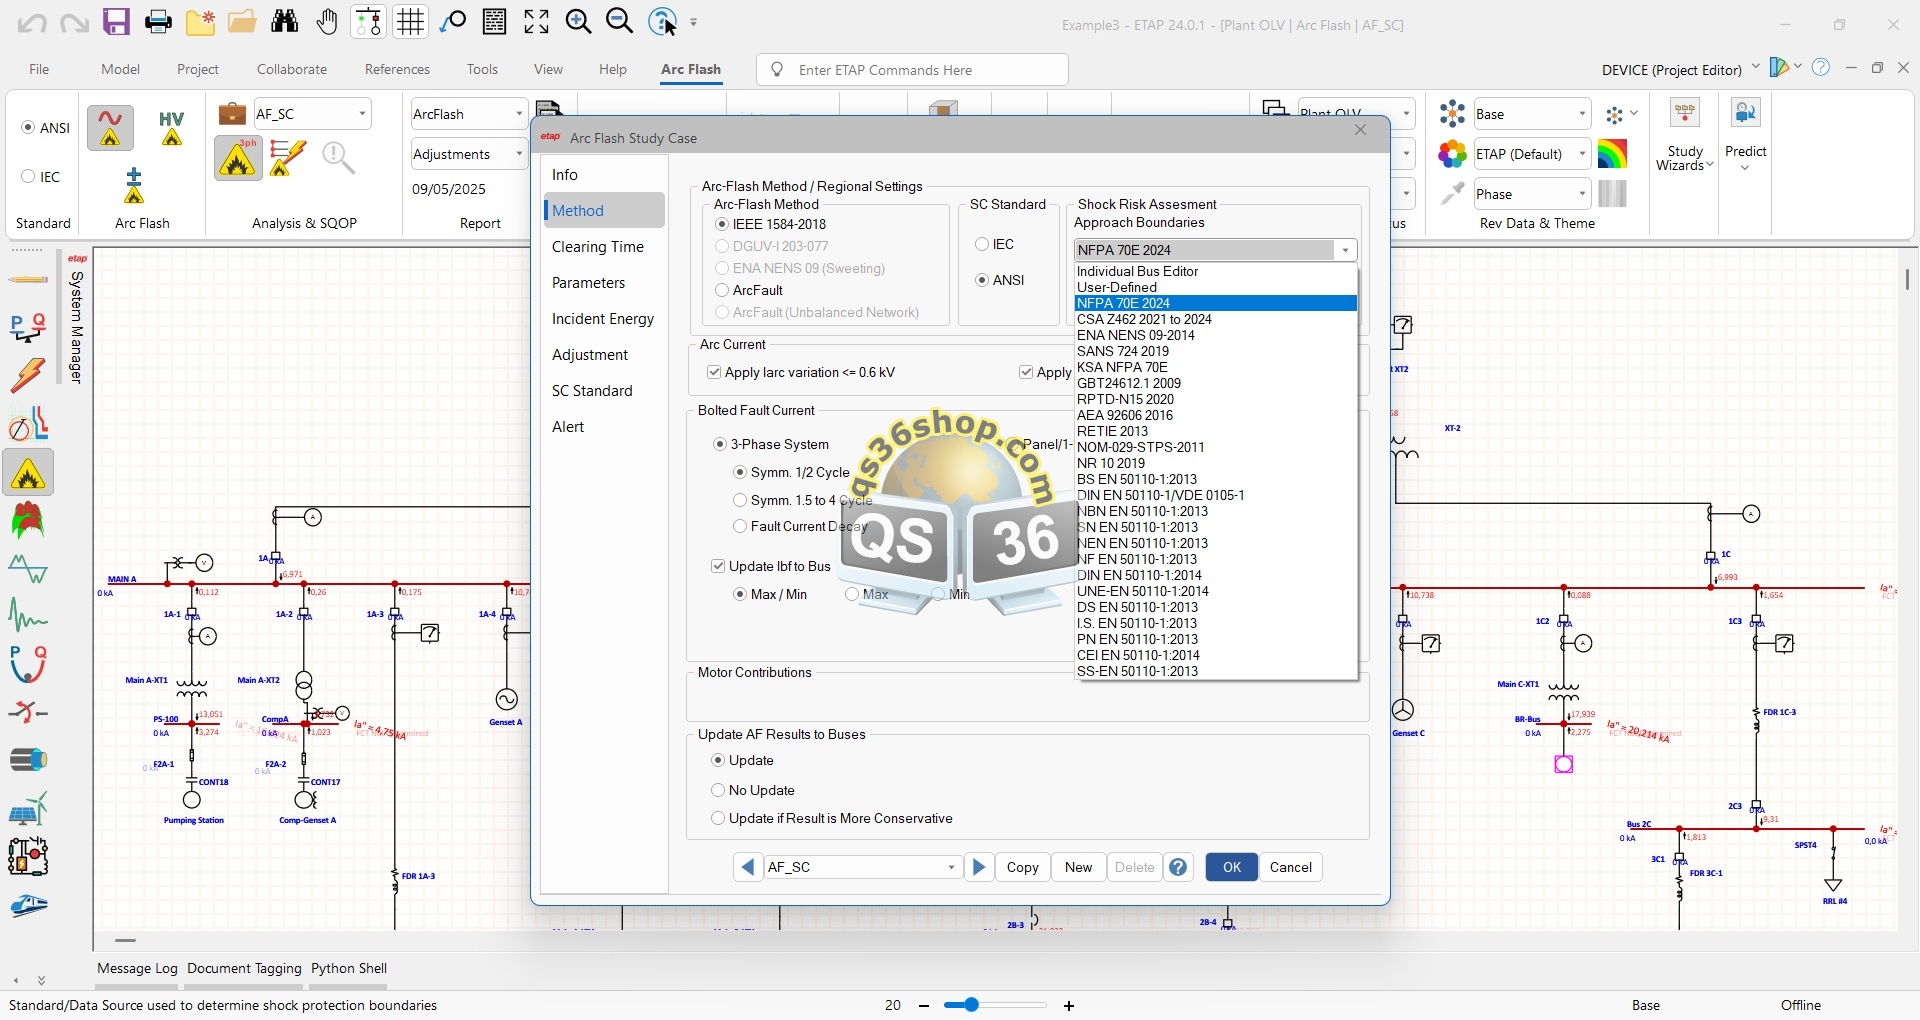Select Symm. 1.5 to 4 Cycle
This screenshot has height=1020, width=1920.
[740, 501]
